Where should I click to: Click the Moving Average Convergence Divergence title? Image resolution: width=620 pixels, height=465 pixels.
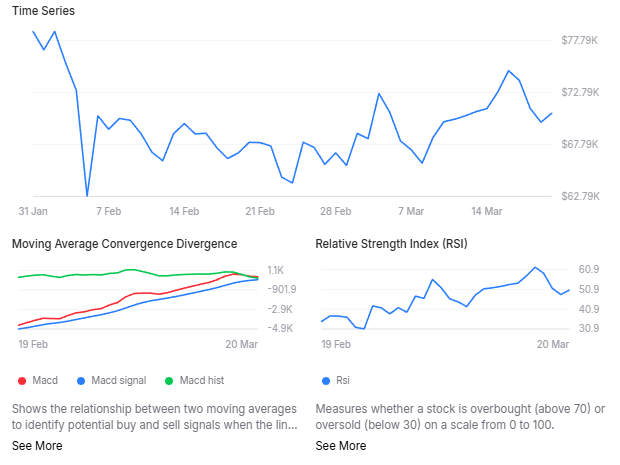(124, 243)
